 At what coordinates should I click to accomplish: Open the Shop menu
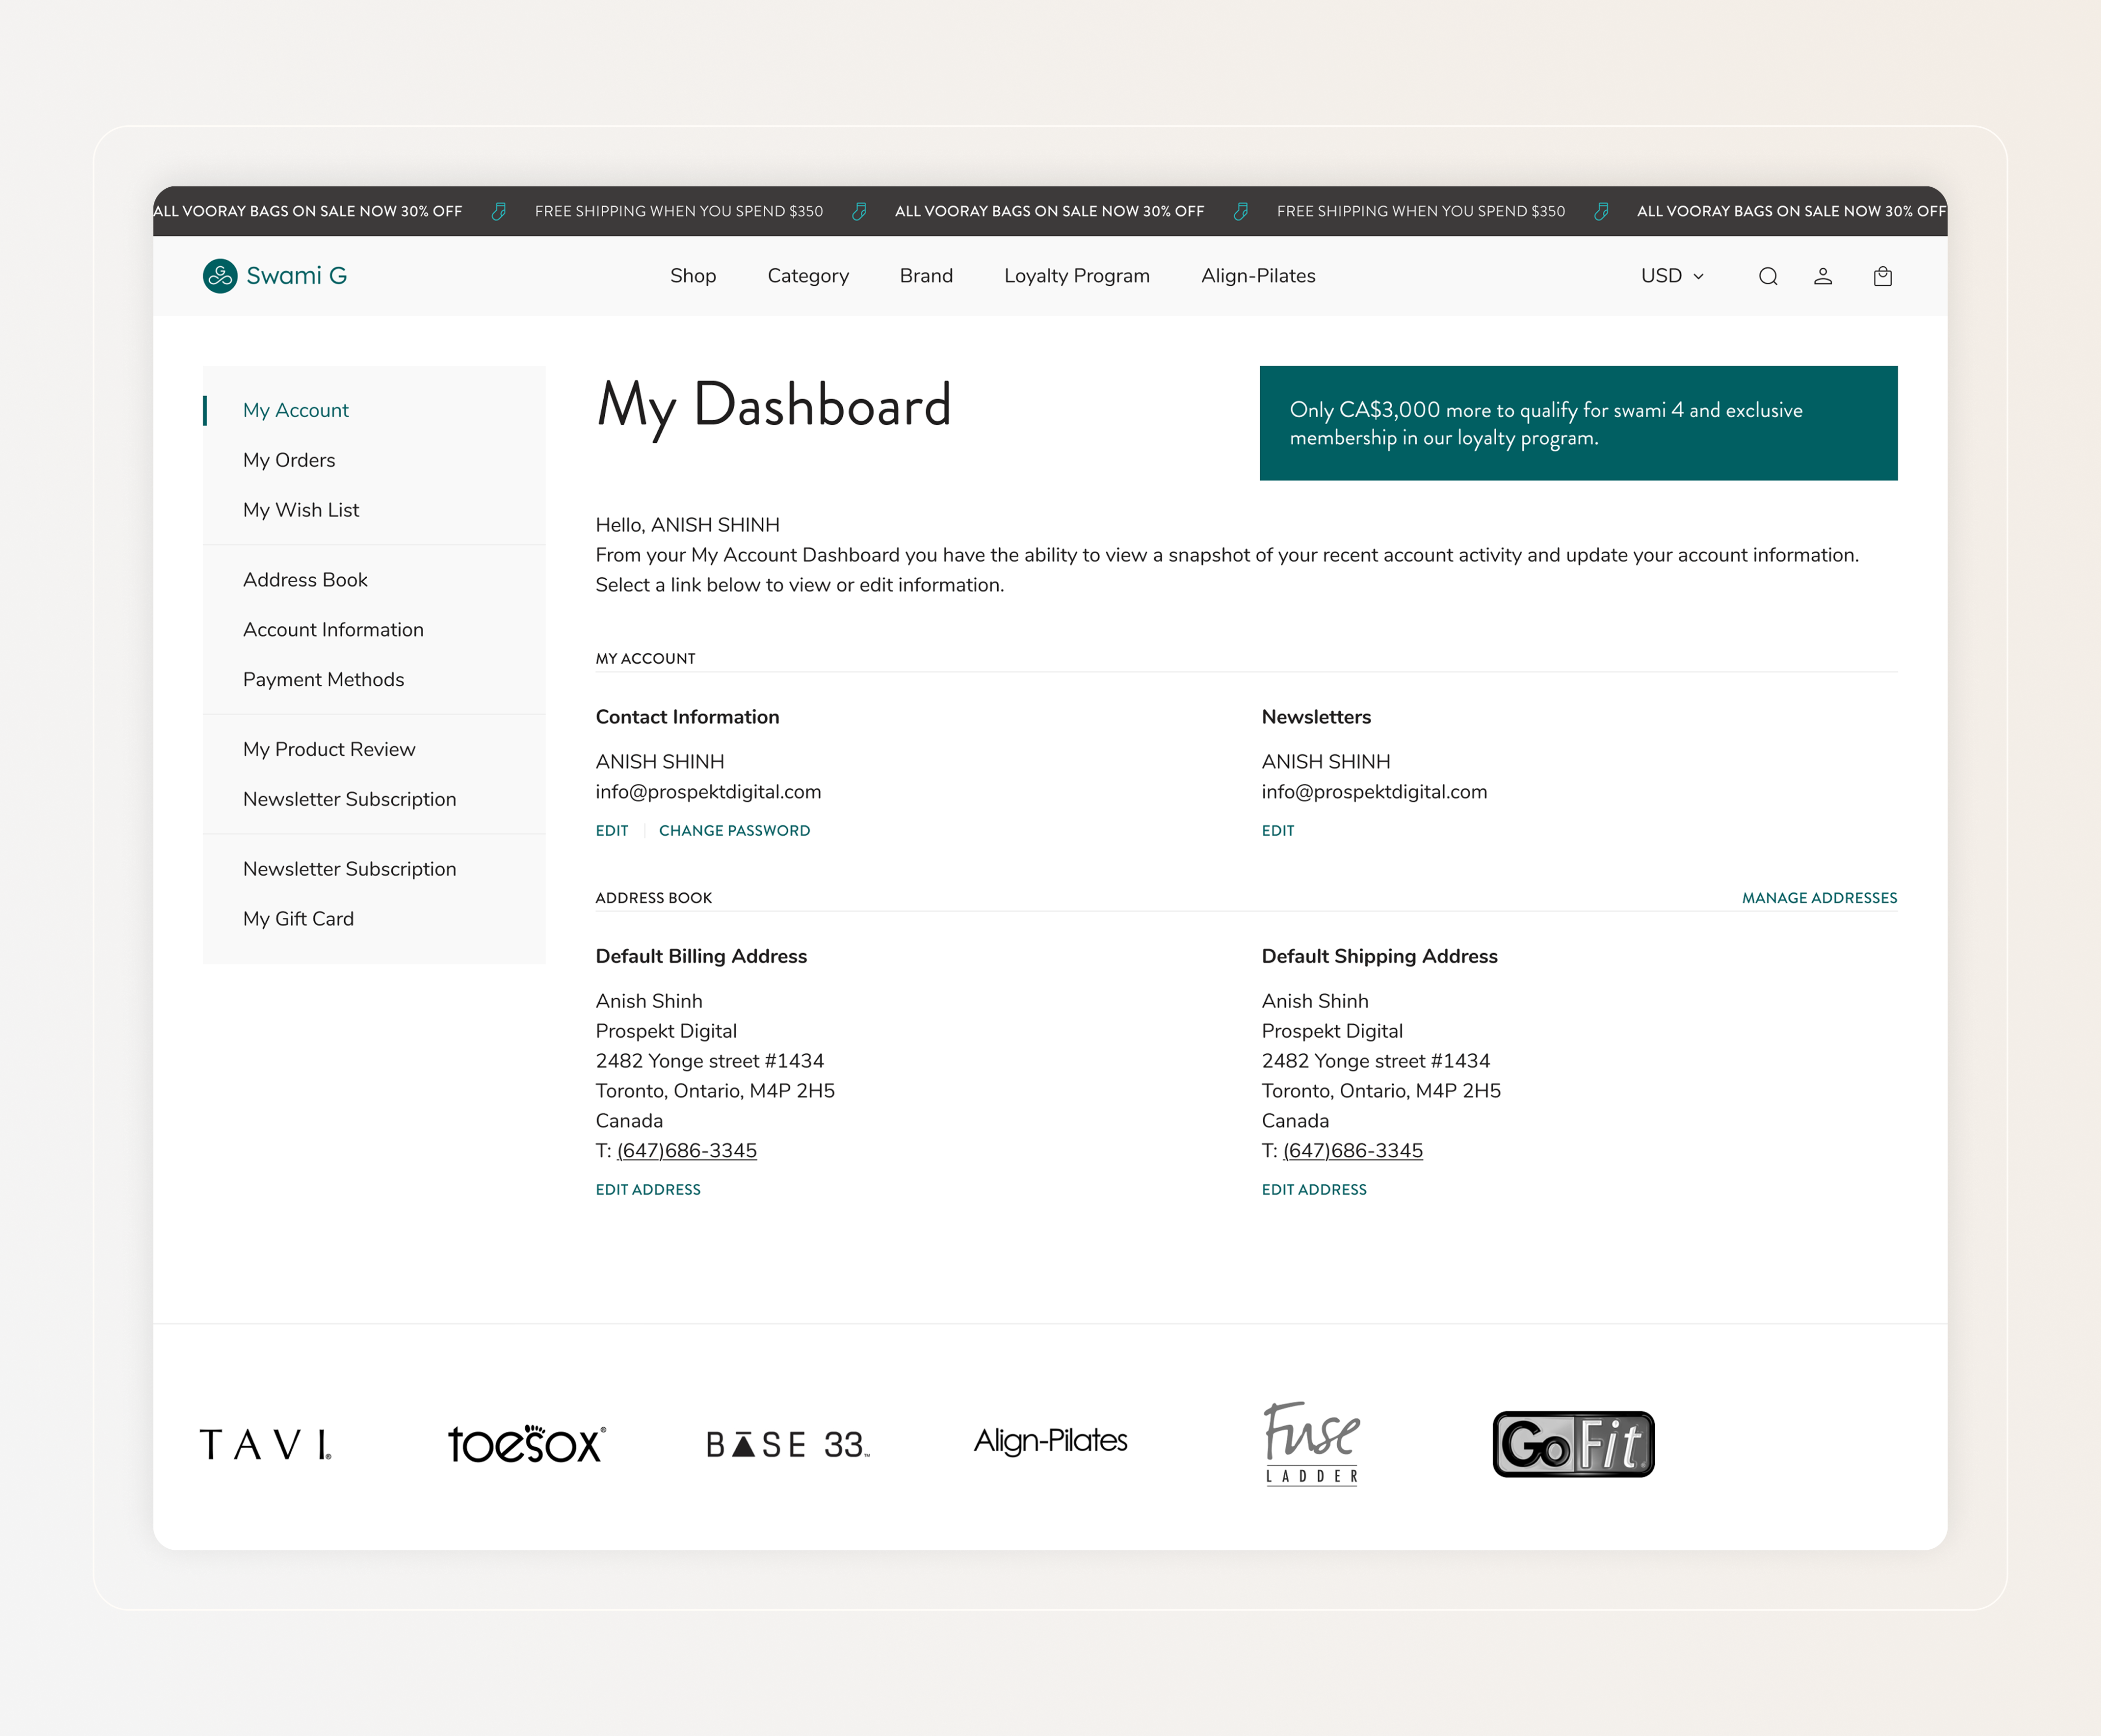coord(693,276)
